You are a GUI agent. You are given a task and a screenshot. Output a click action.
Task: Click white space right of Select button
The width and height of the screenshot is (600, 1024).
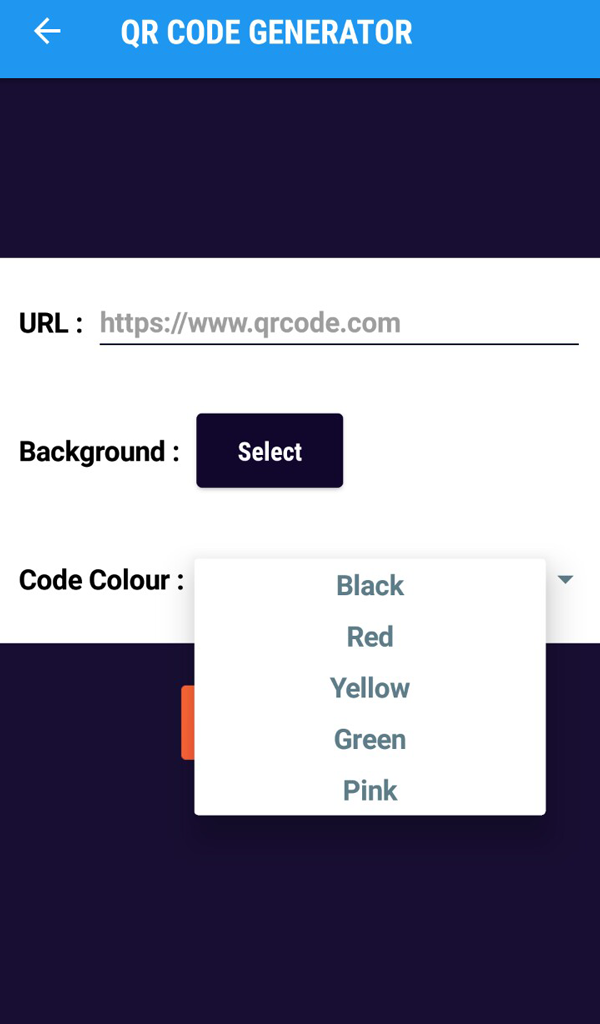[470, 452]
